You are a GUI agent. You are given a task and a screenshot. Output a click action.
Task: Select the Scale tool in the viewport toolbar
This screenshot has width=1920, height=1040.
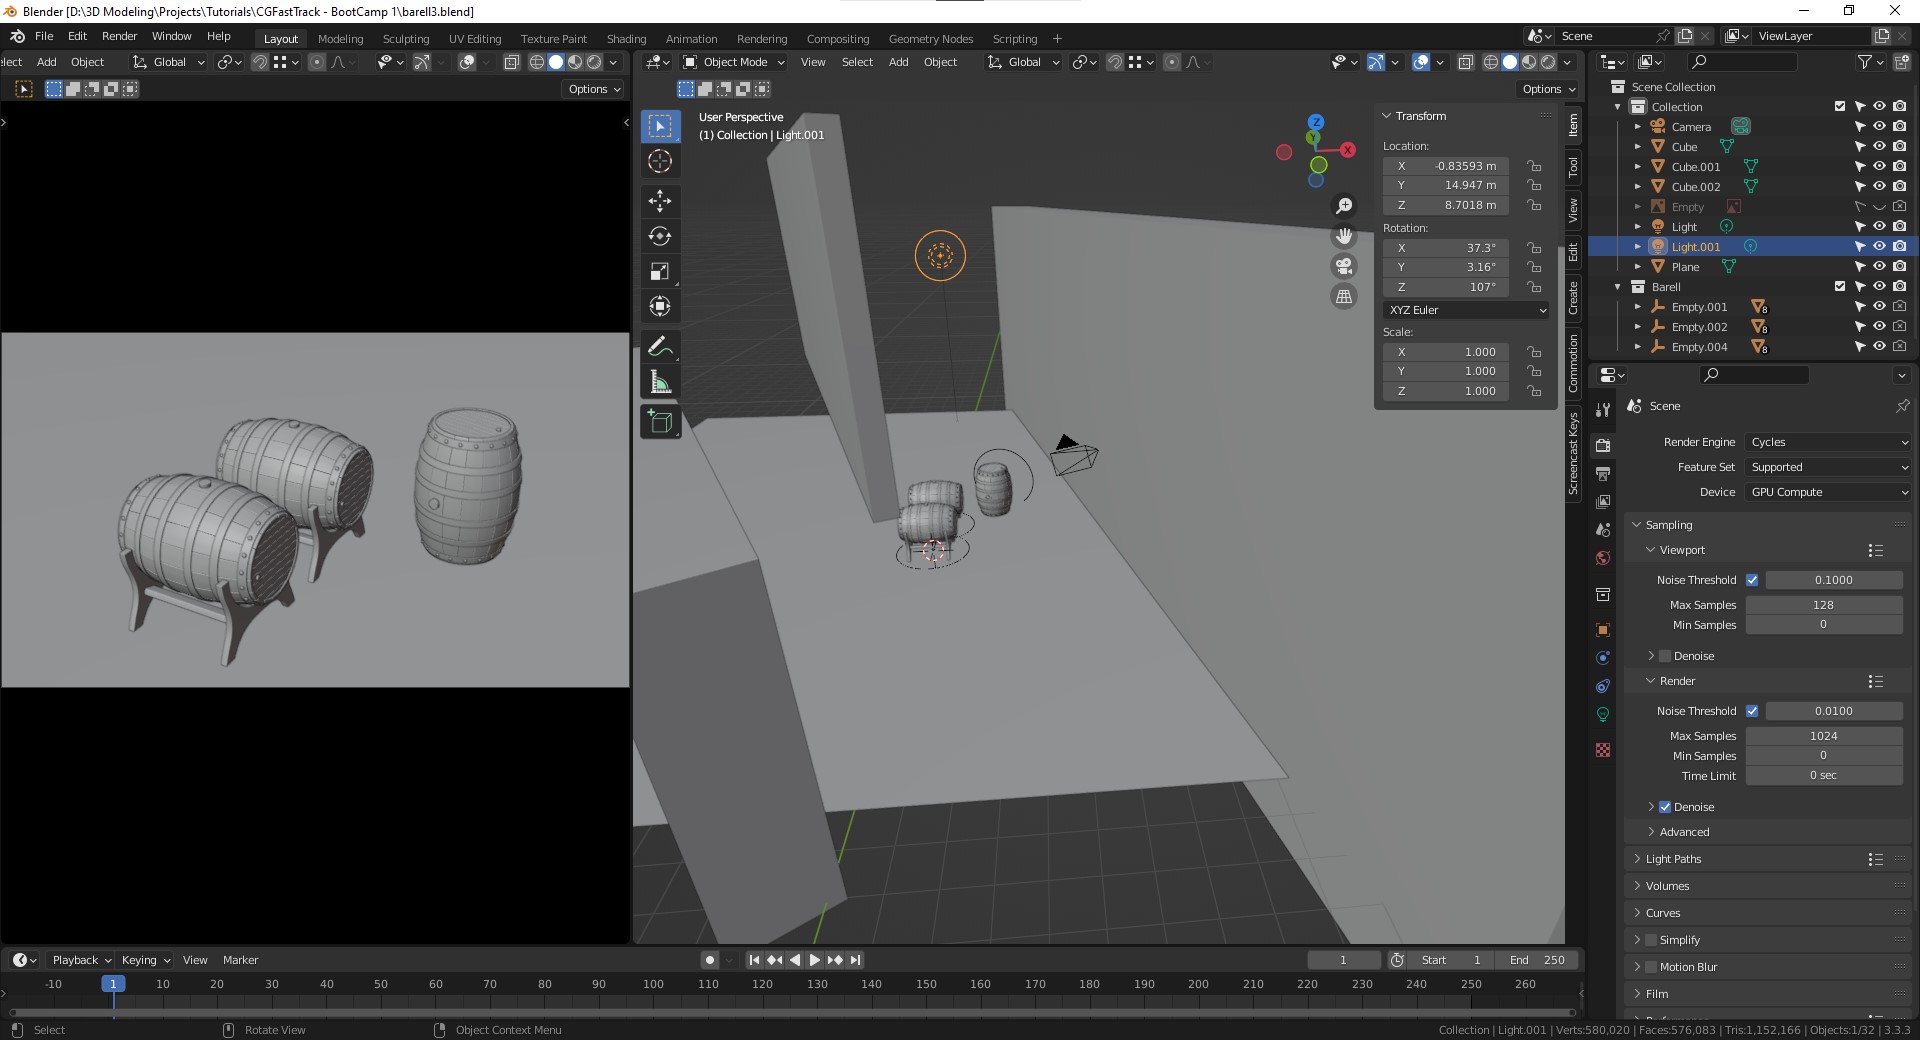coord(660,272)
